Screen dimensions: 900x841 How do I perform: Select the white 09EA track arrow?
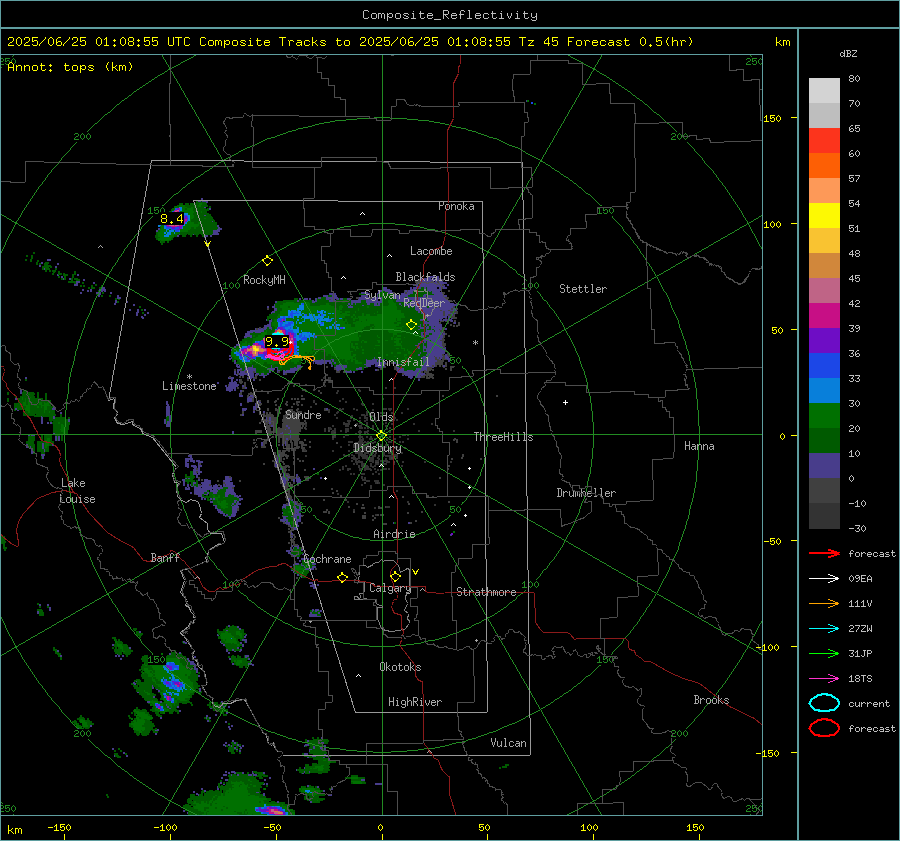click(x=824, y=578)
